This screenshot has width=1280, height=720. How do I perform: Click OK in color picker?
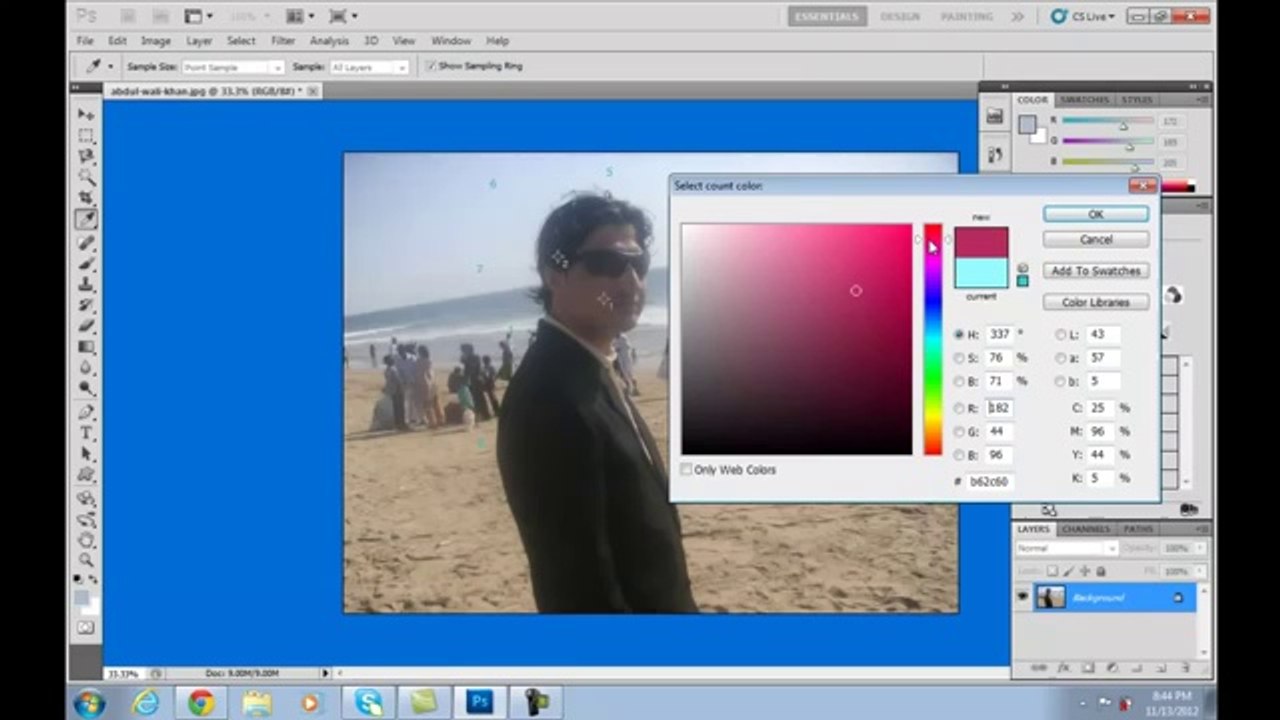1096,214
